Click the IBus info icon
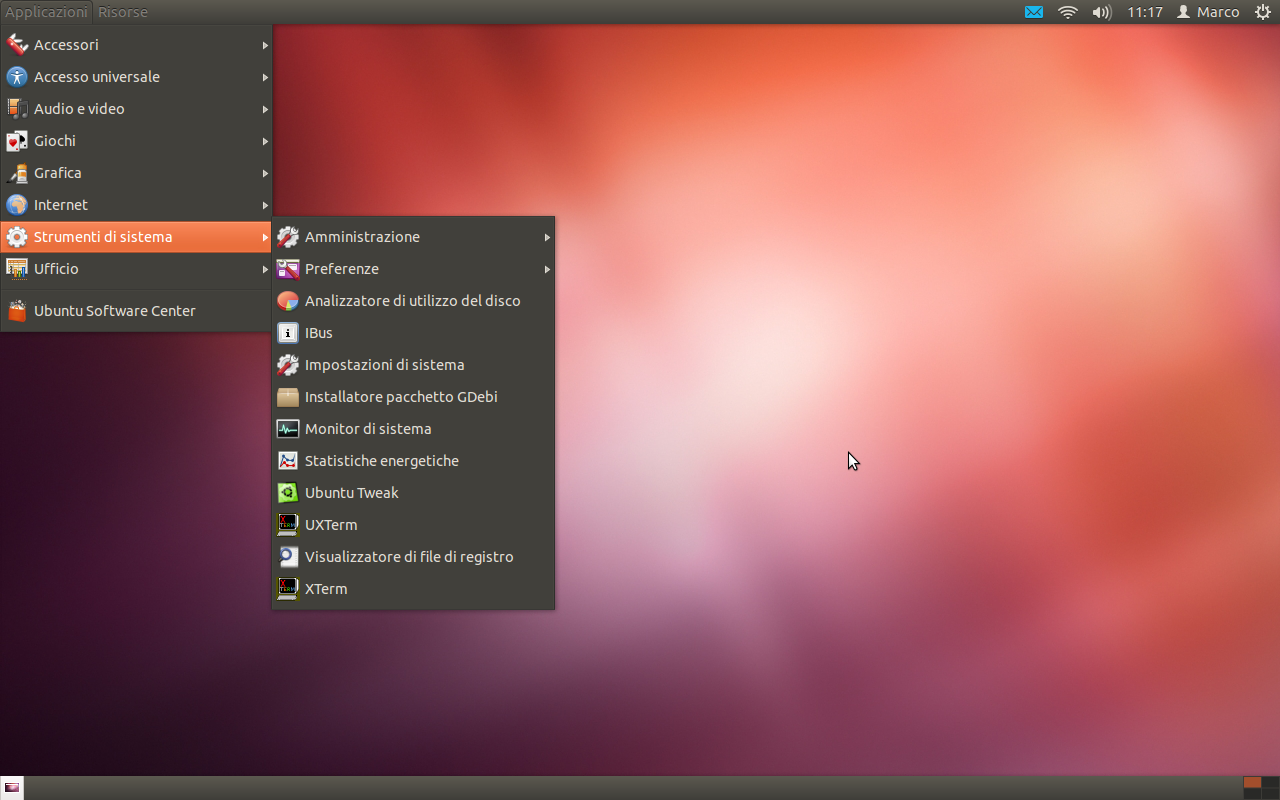This screenshot has width=1280, height=800. (288, 333)
